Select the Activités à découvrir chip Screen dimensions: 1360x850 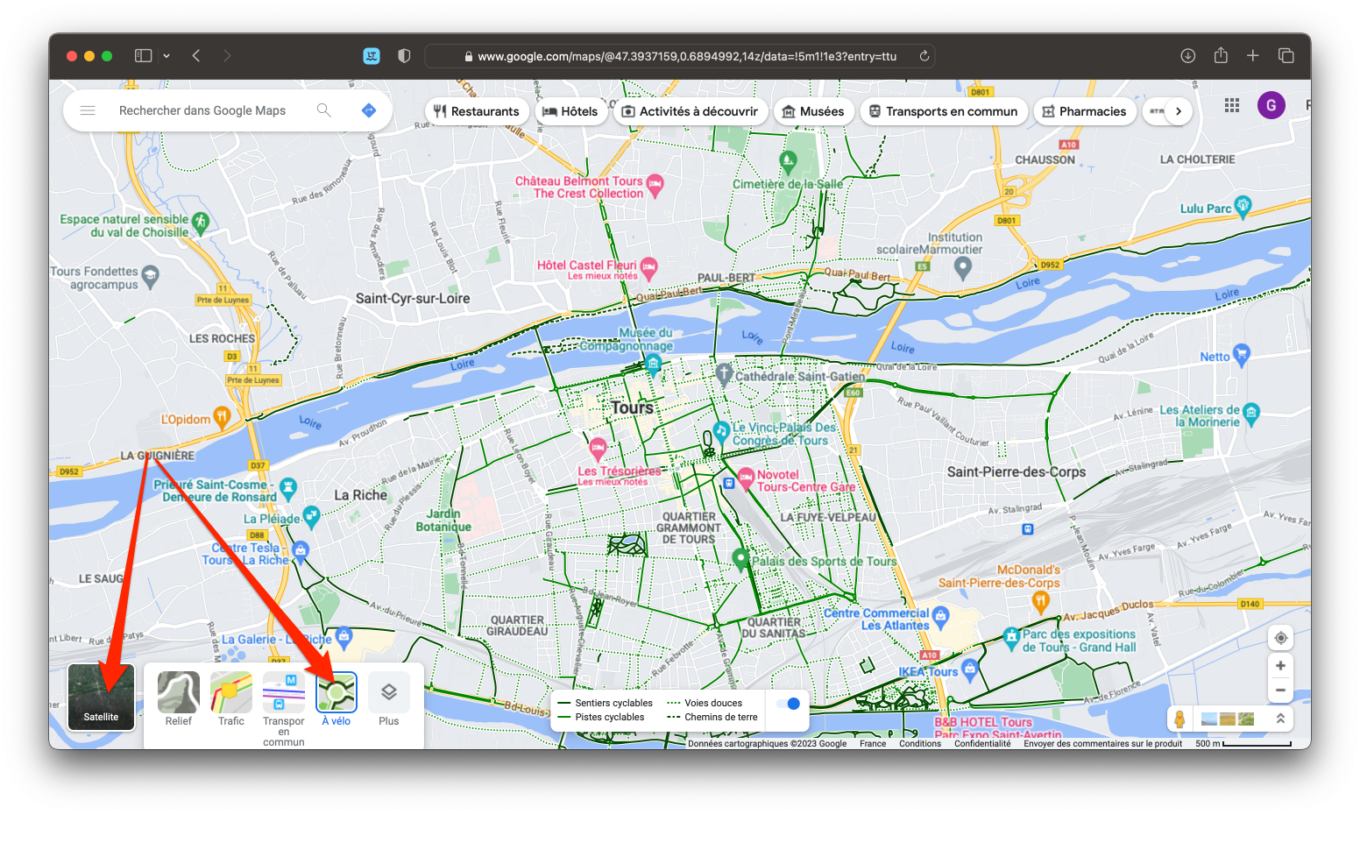point(690,112)
